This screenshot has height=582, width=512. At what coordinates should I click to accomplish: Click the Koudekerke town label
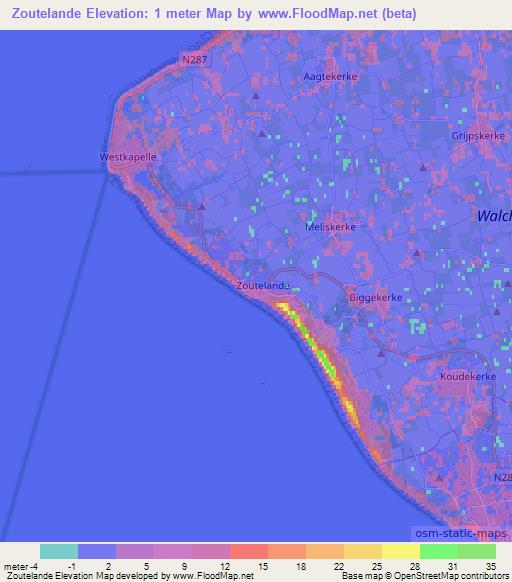point(468,376)
